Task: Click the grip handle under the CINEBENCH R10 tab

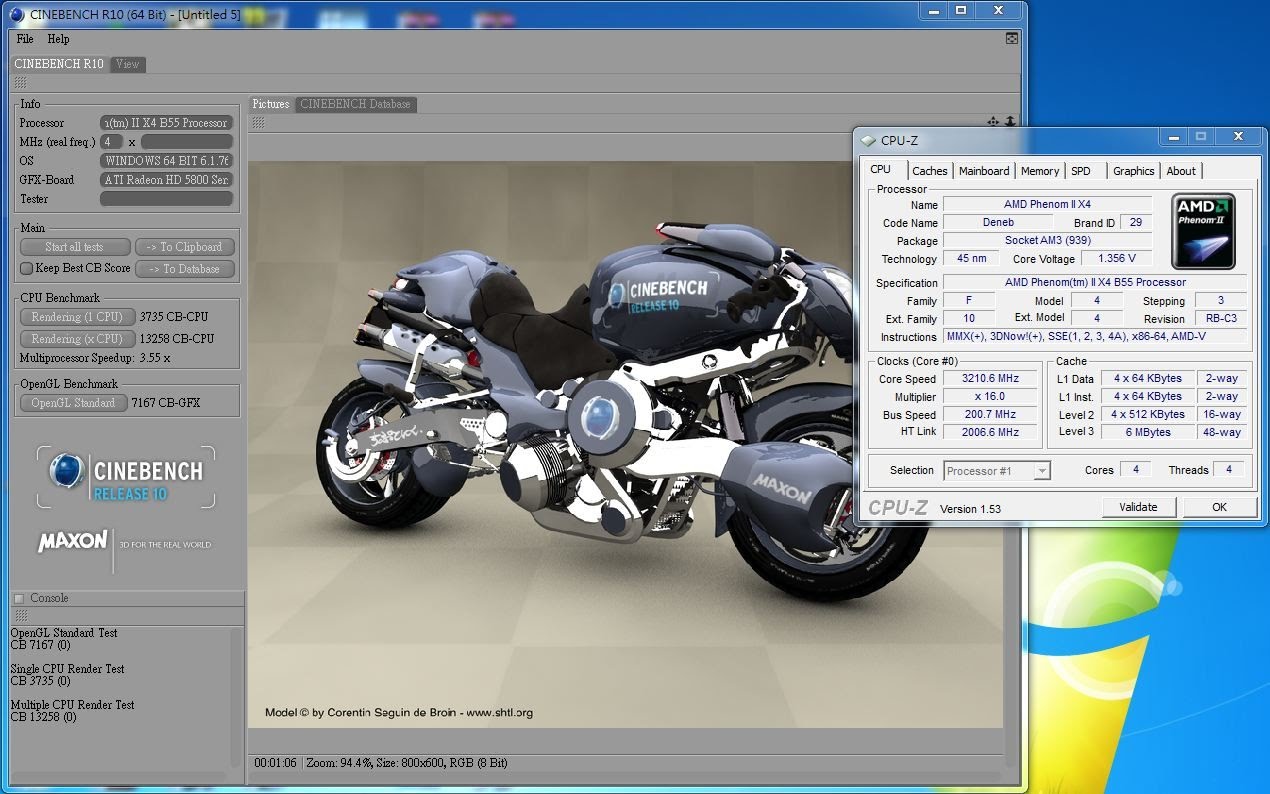Action: pos(20,82)
